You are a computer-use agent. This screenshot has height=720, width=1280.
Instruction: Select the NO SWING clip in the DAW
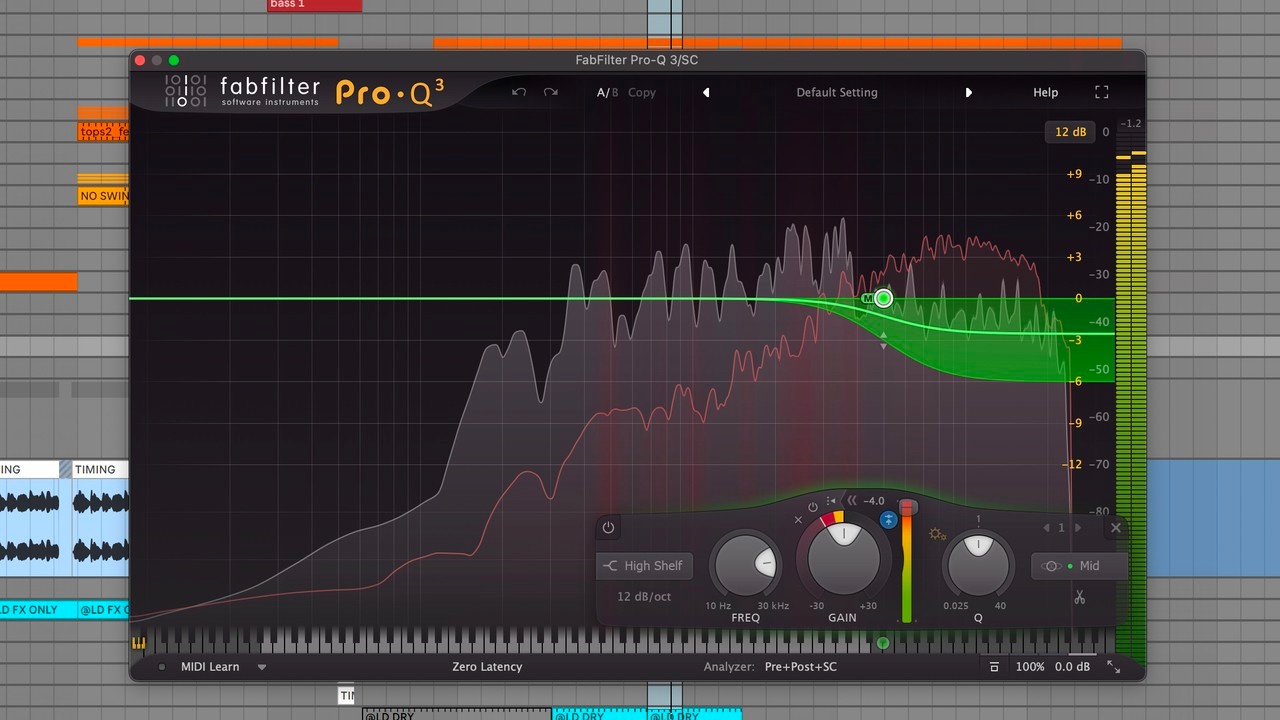pos(103,196)
